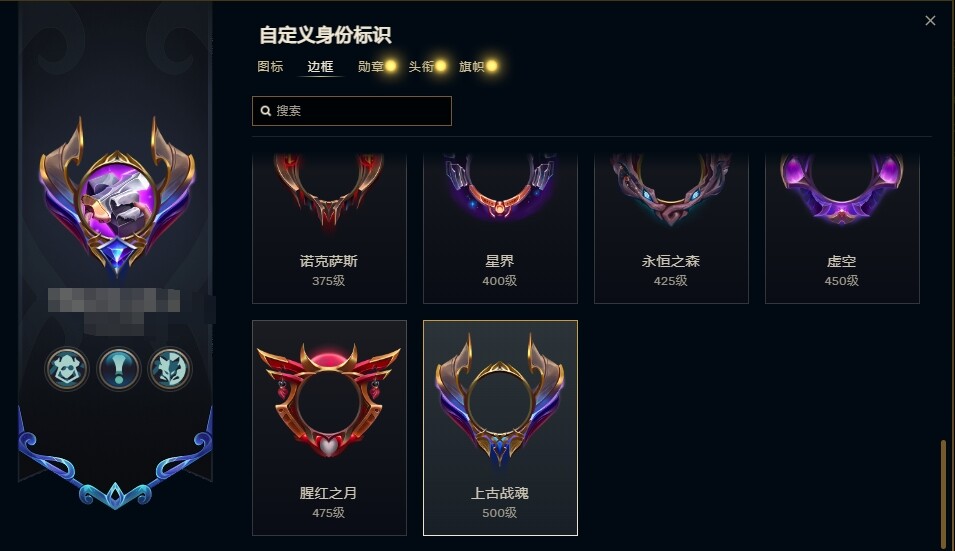The height and width of the screenshot is (551, 955).
Task: Click the 搜索 search input field
Action: pos(352,111)
